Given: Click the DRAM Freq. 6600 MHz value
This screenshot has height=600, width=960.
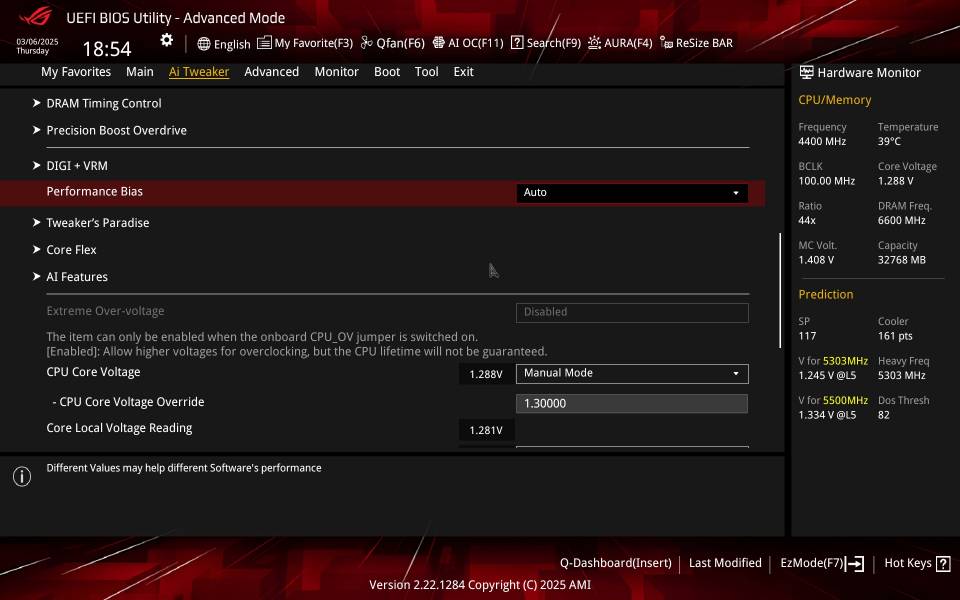Looking at the screenshot, I should point(902,220).
